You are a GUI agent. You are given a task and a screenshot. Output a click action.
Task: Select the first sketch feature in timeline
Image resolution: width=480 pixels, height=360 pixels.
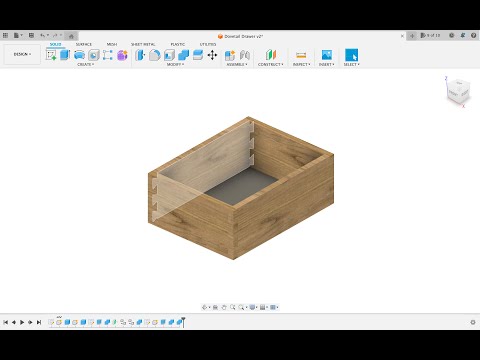click(x=51, y=322)
